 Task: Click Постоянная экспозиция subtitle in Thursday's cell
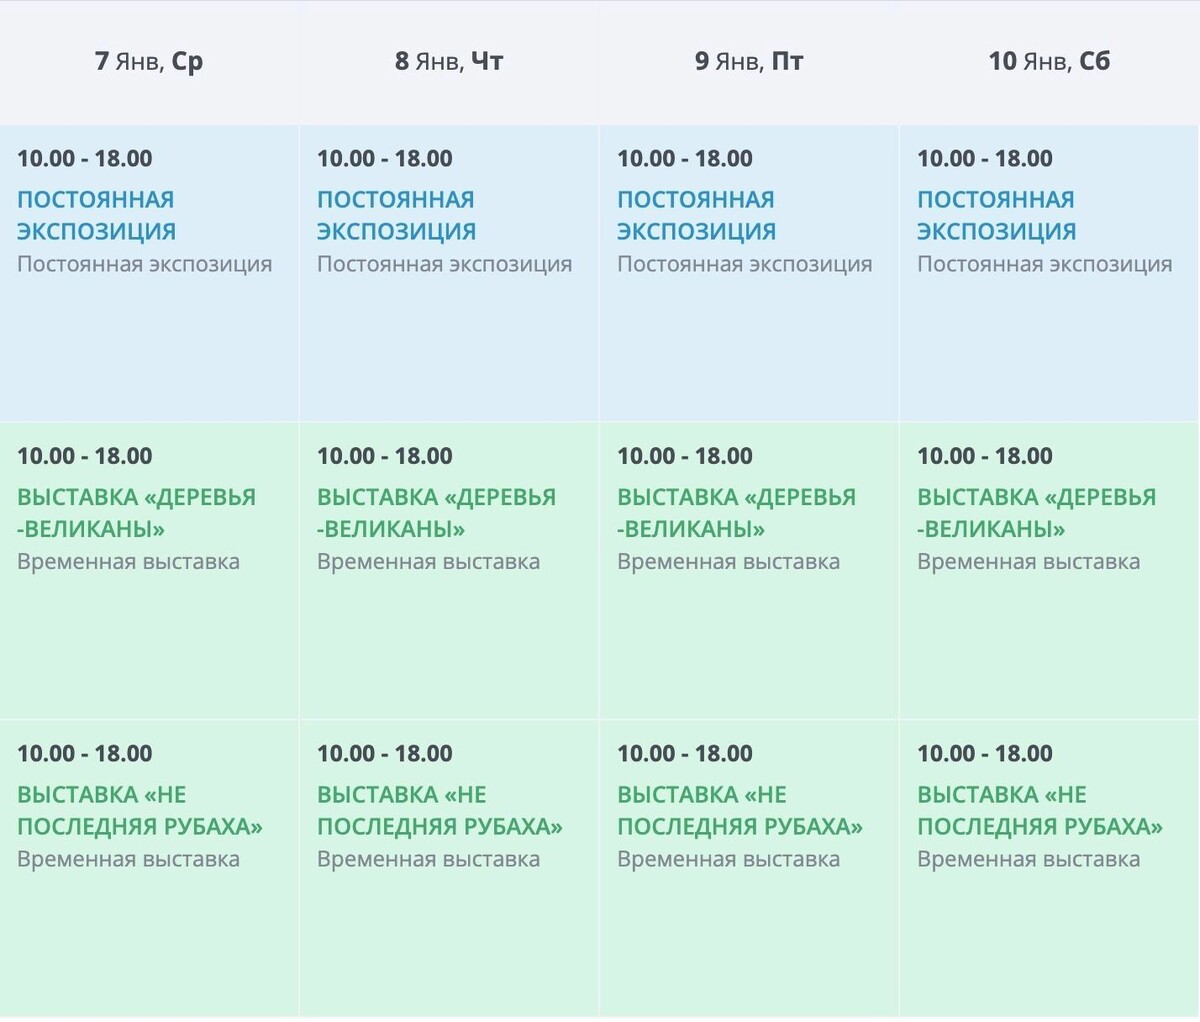pyautogui.click(x=444, y=264)
